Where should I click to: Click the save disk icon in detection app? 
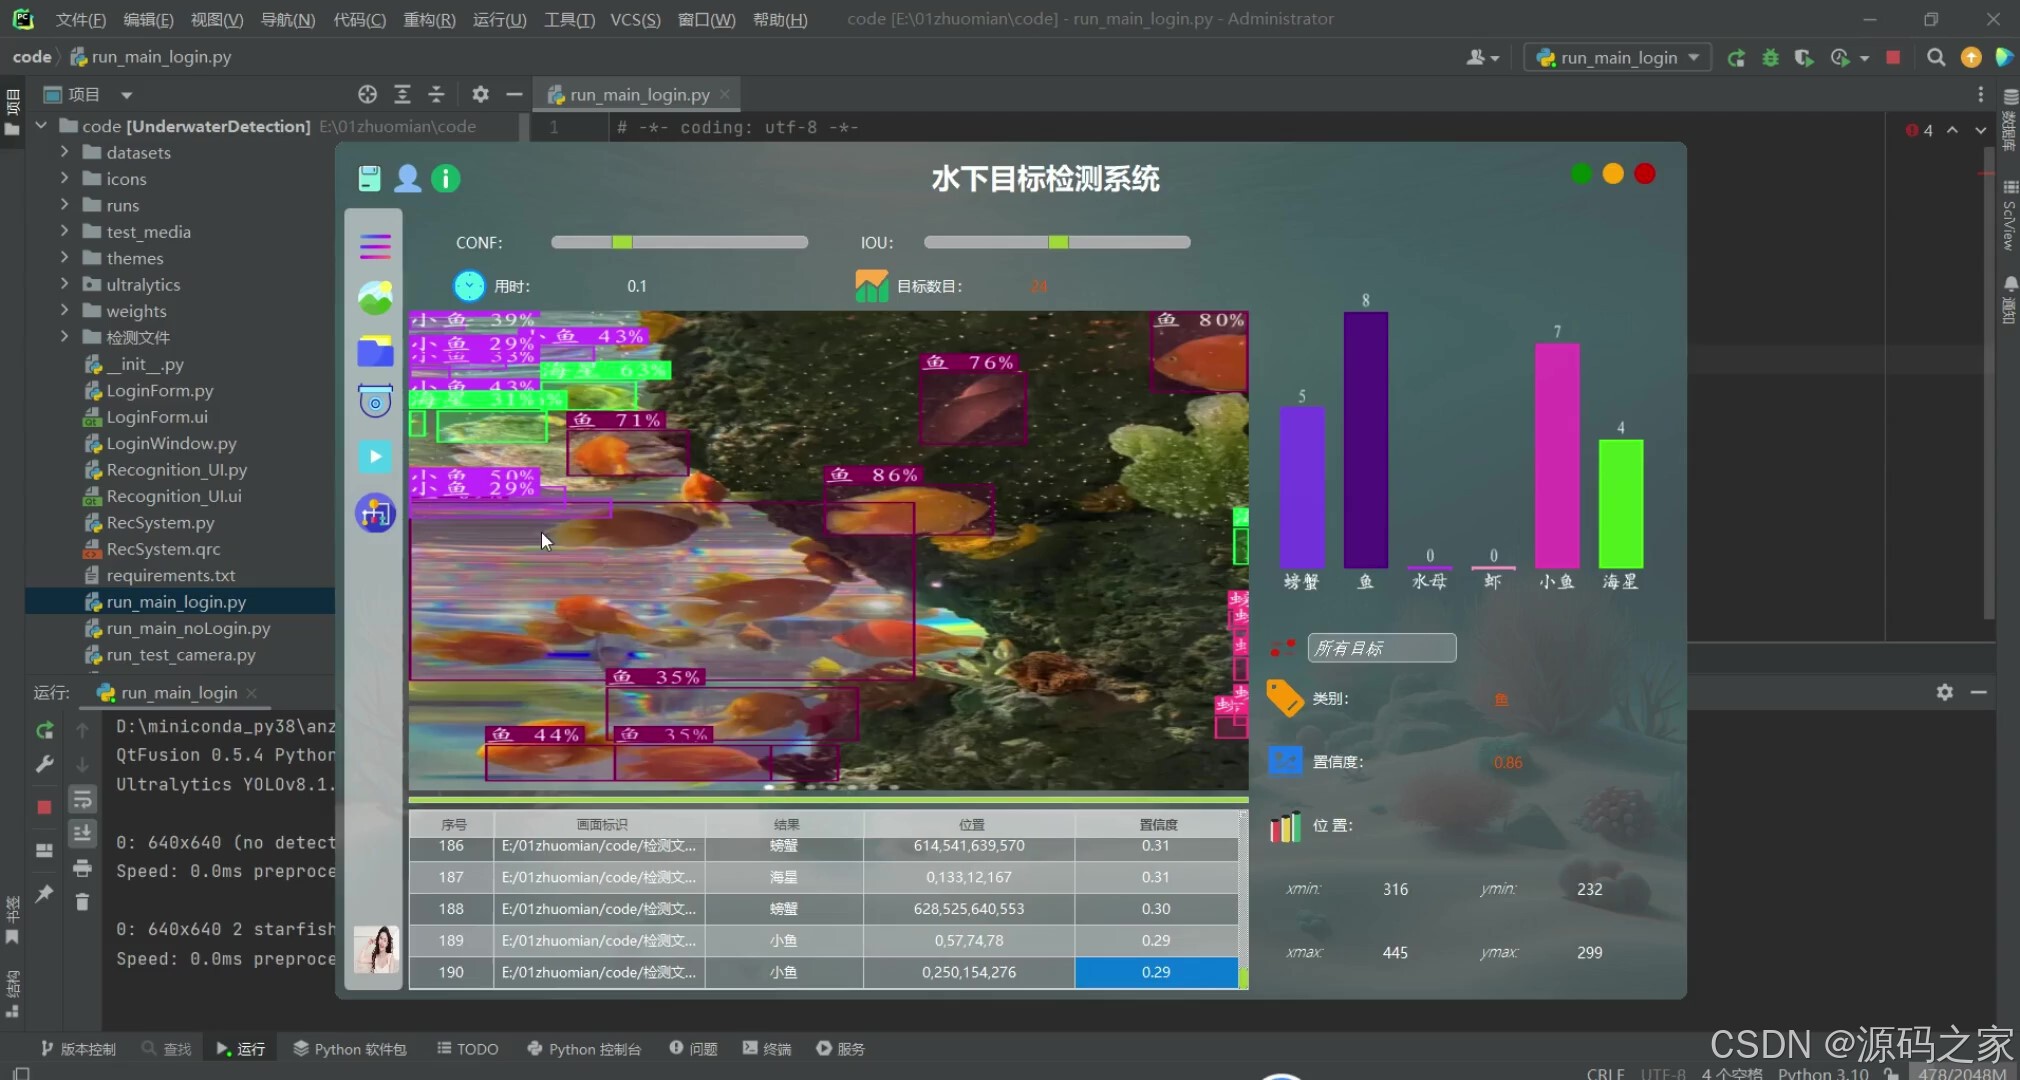369,178
